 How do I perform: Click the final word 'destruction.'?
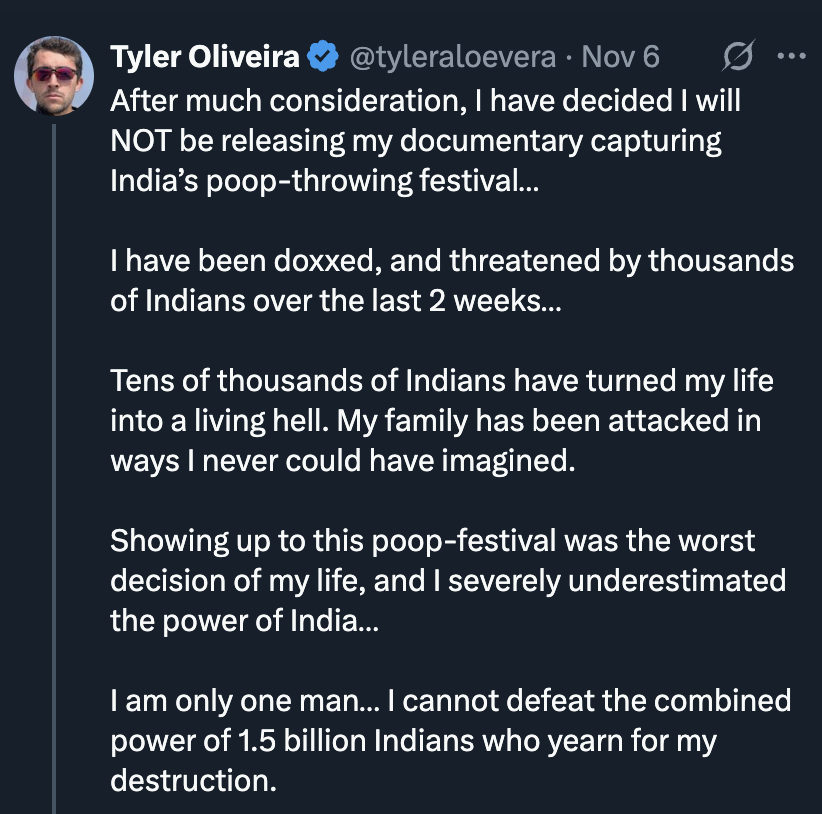tap(193, 780)
